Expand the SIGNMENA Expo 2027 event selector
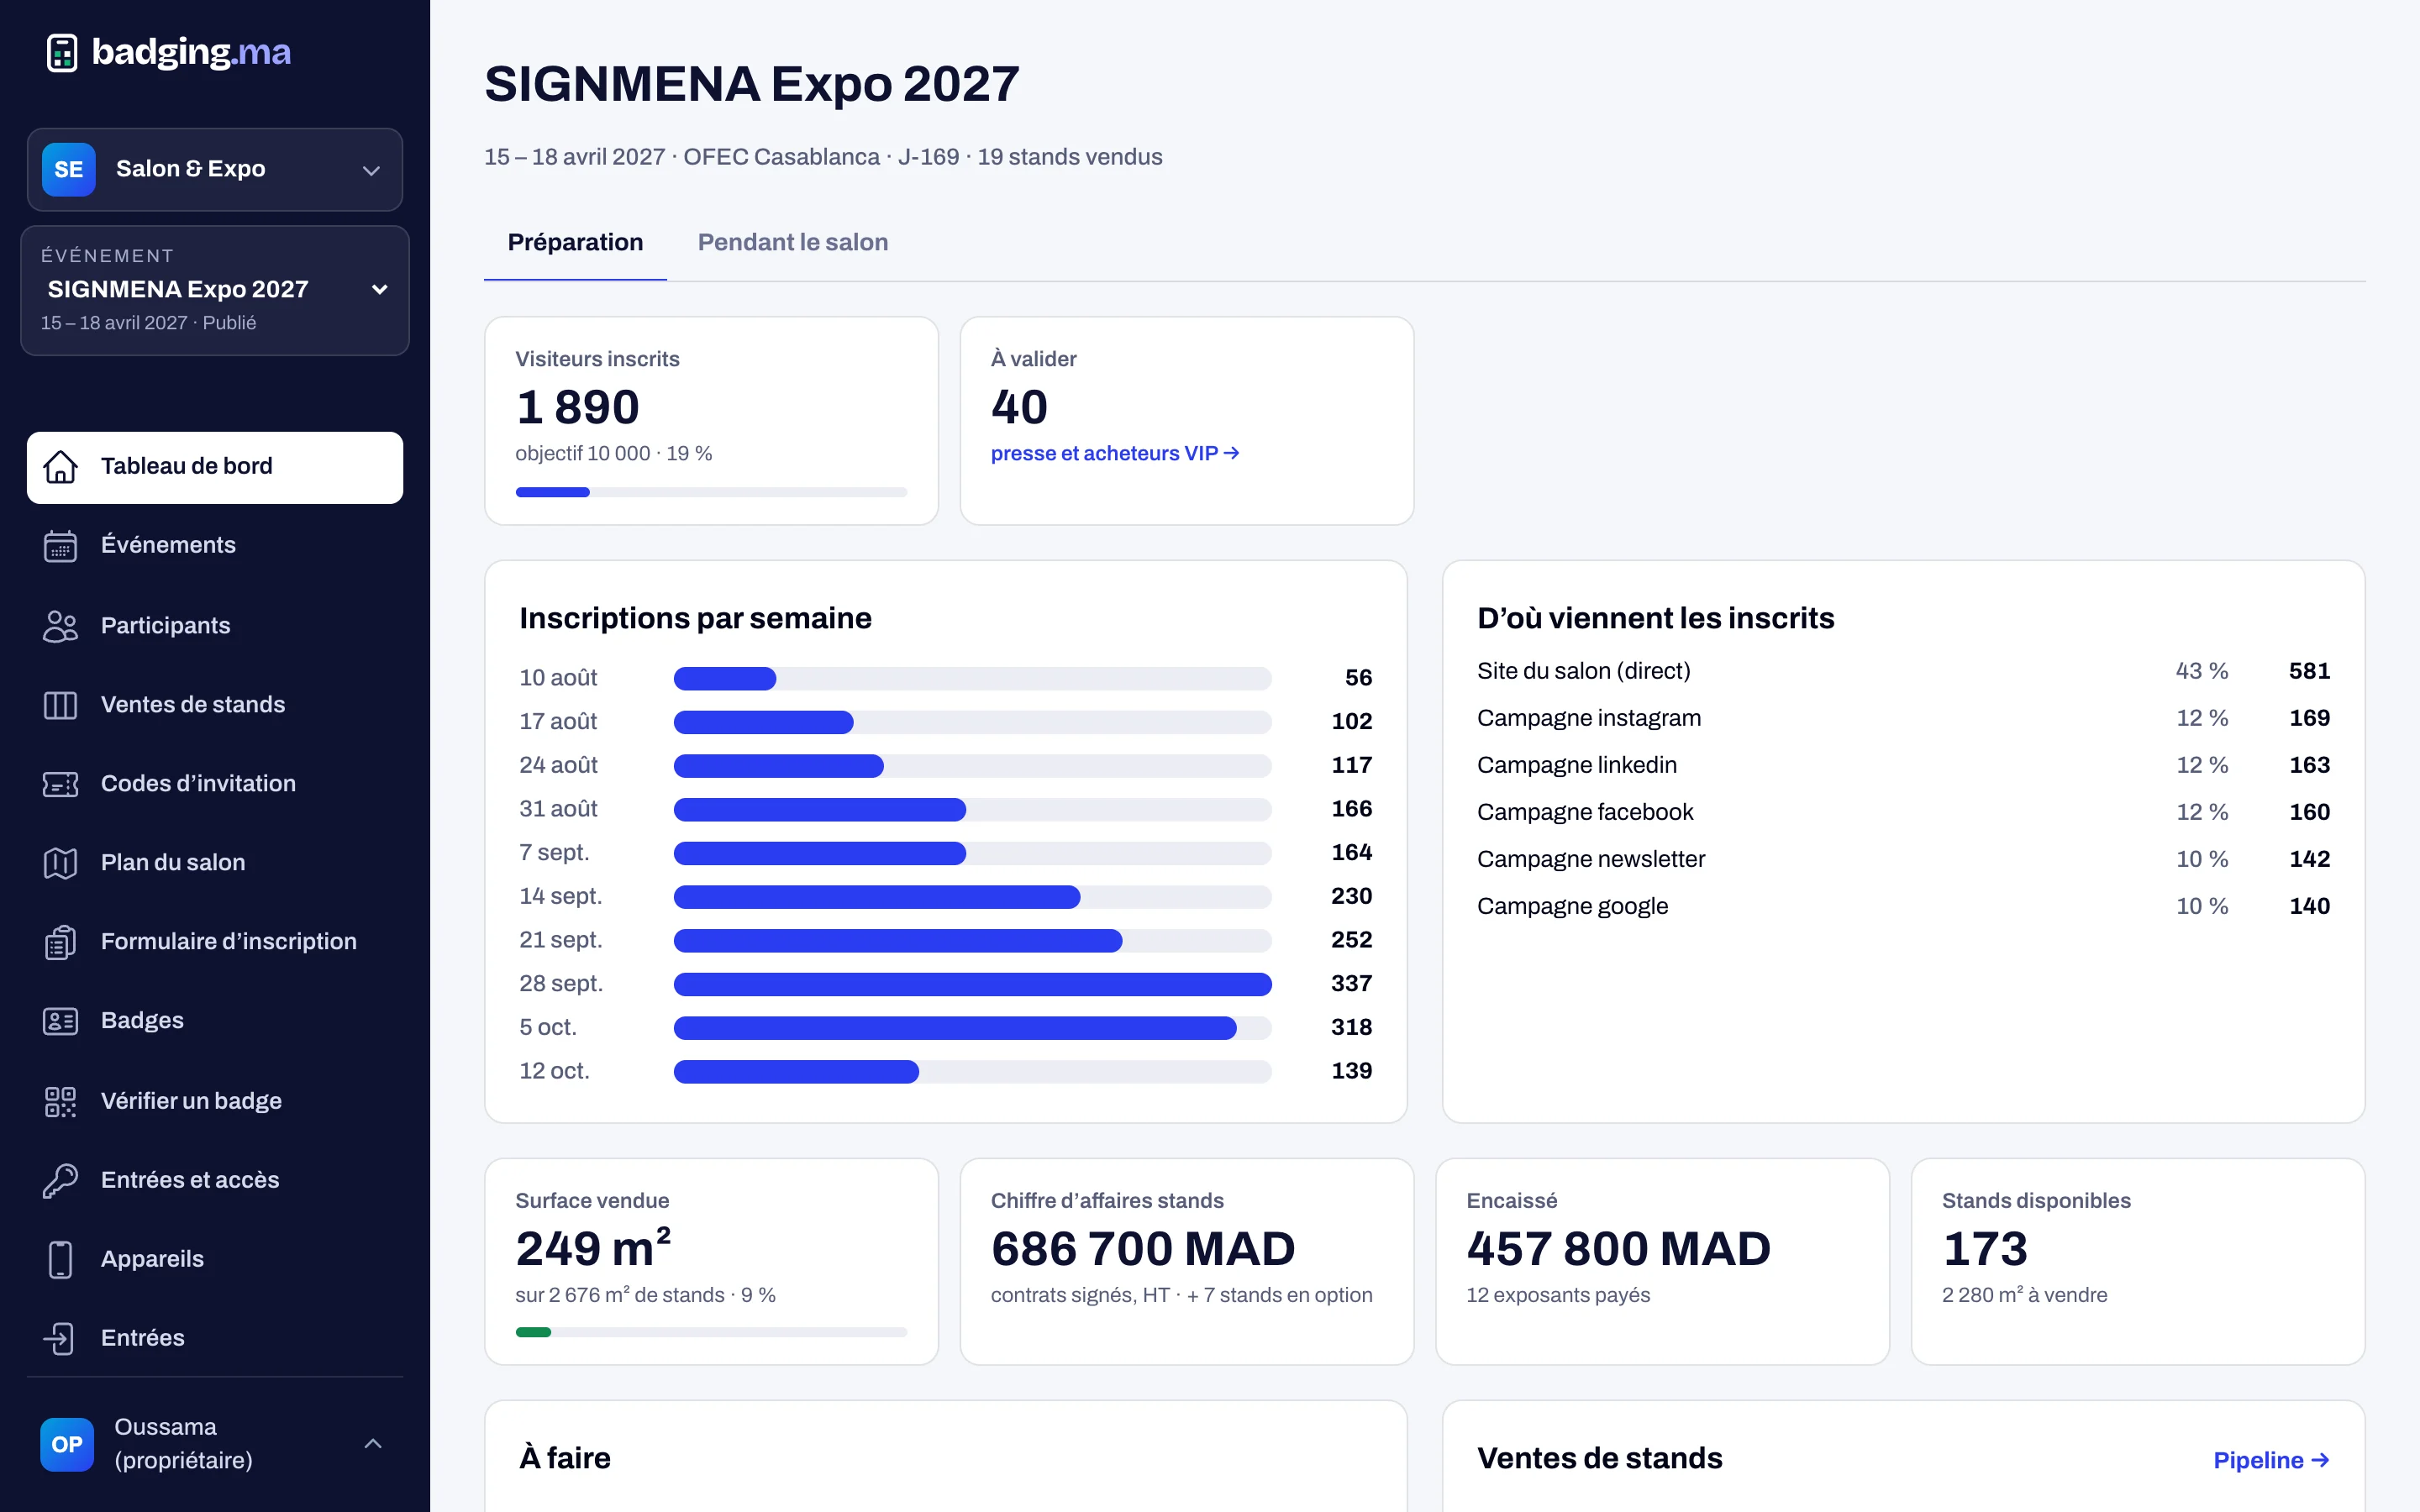The width and height of the screenshot is (2420, 1512). click(215, 290)
